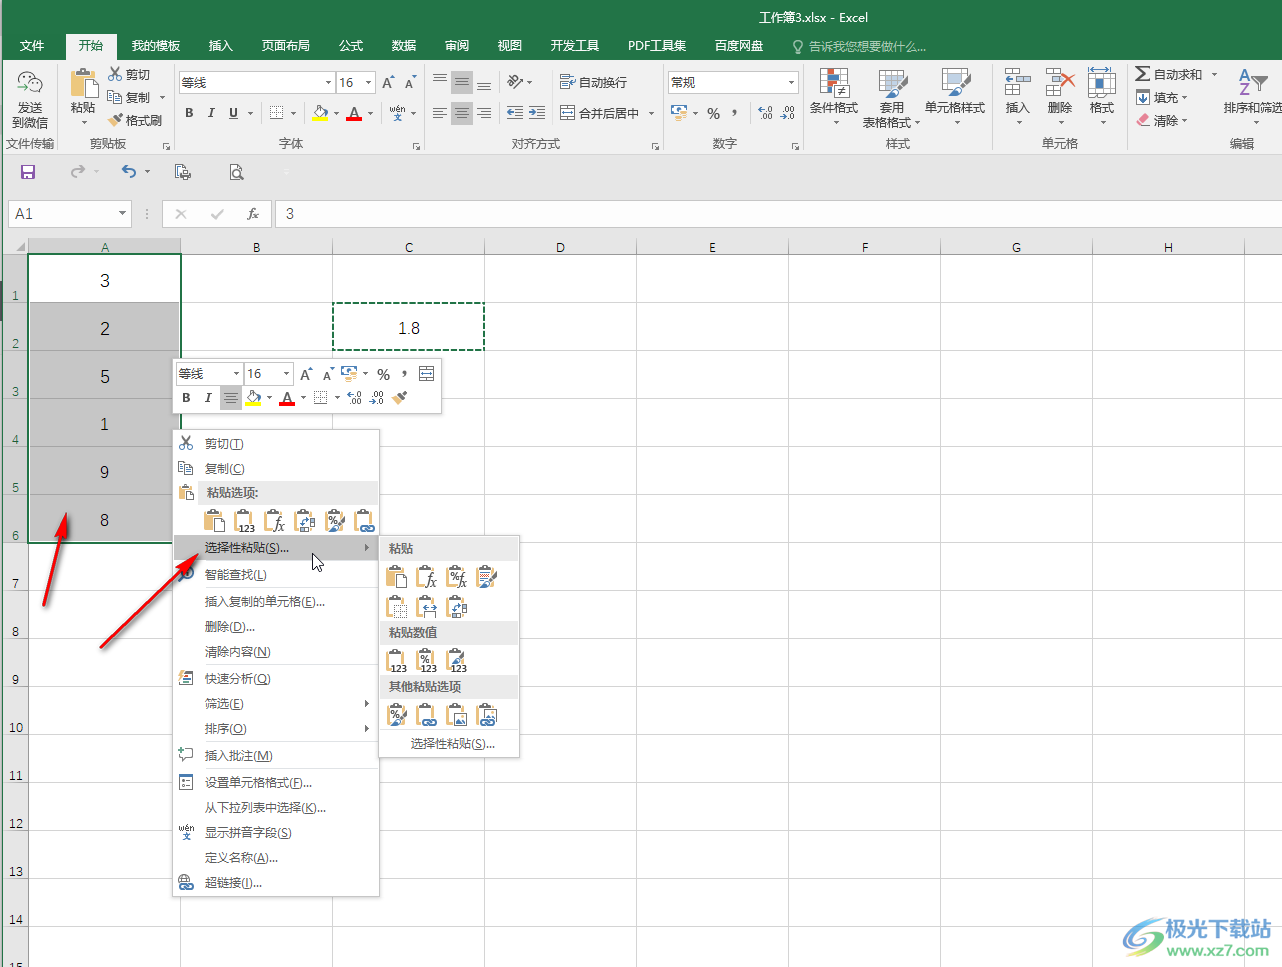Paste values and number formatting icon
Viewport: 1282px width, 967px height.
click(427, 661)
